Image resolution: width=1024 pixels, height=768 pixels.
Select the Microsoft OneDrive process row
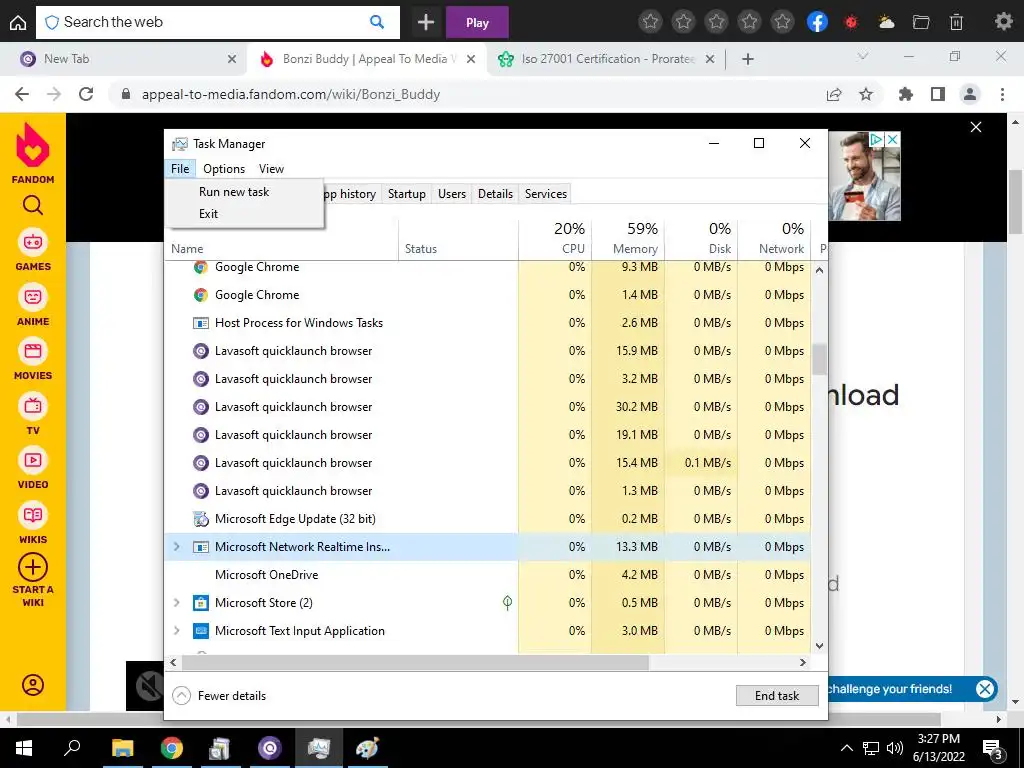(487, 575)
